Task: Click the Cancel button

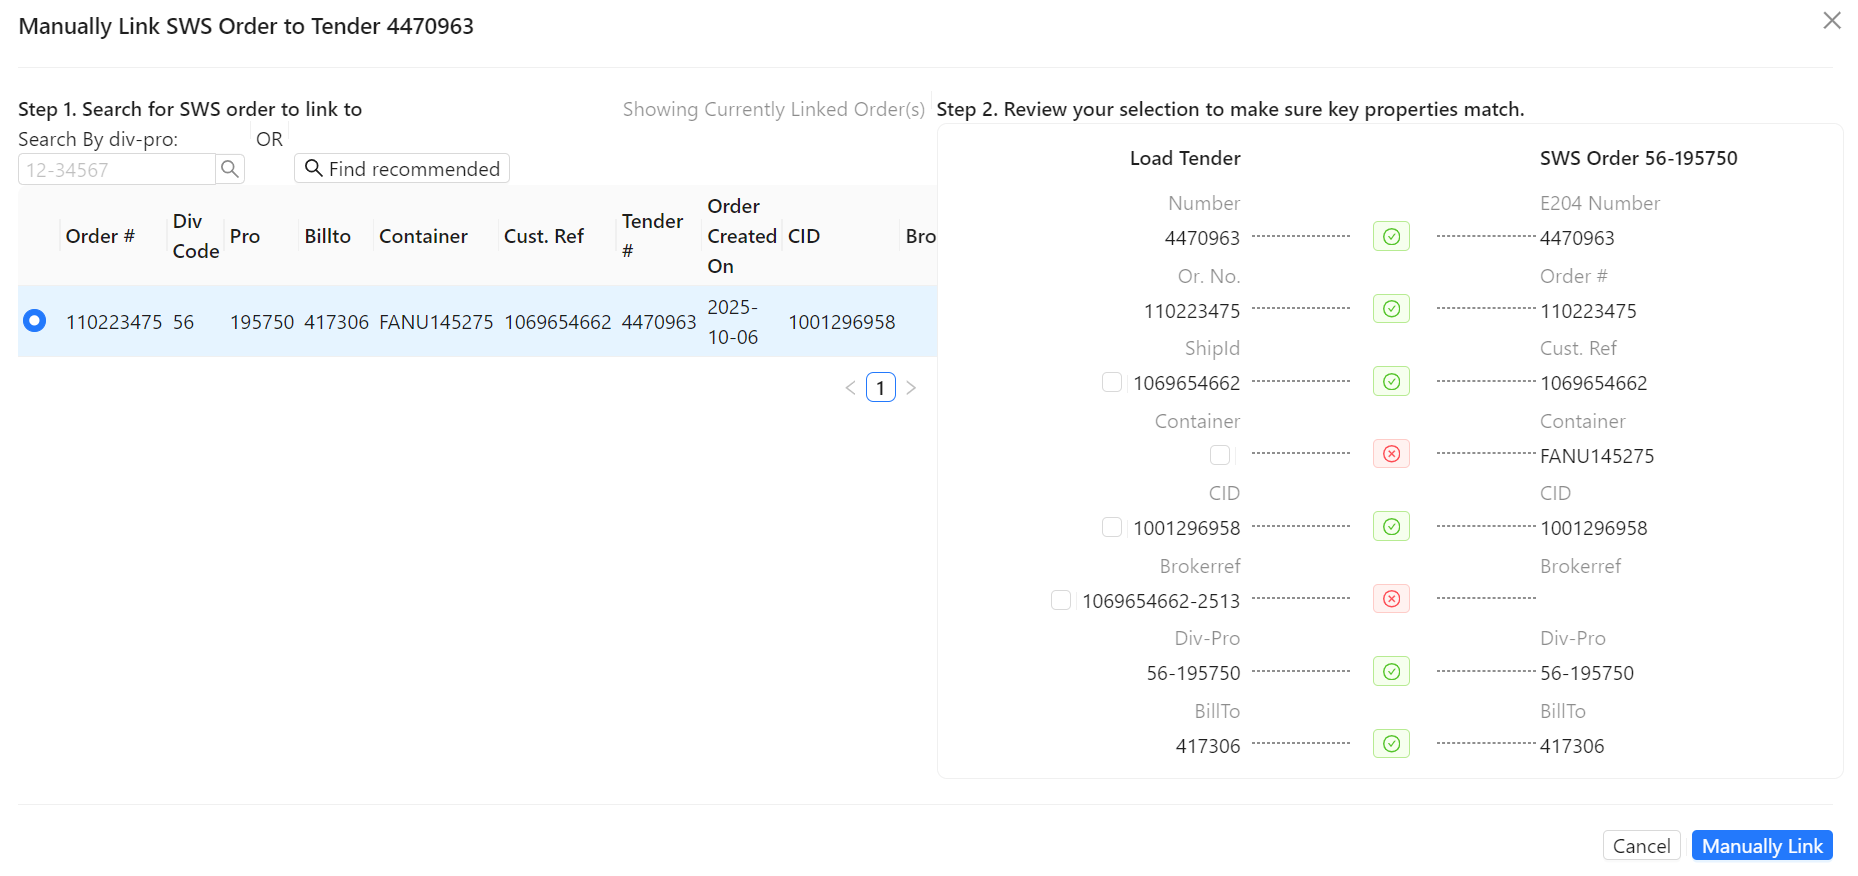Action: click(1641, 846)
